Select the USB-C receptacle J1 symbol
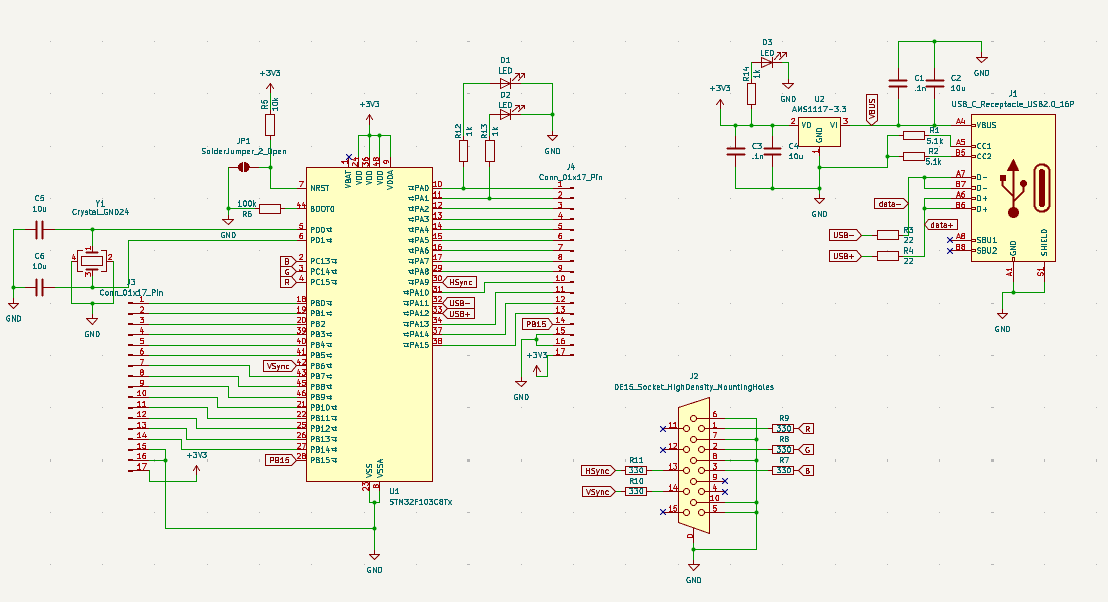Screen dimensions: 1108x602 tap(1012, 188)
